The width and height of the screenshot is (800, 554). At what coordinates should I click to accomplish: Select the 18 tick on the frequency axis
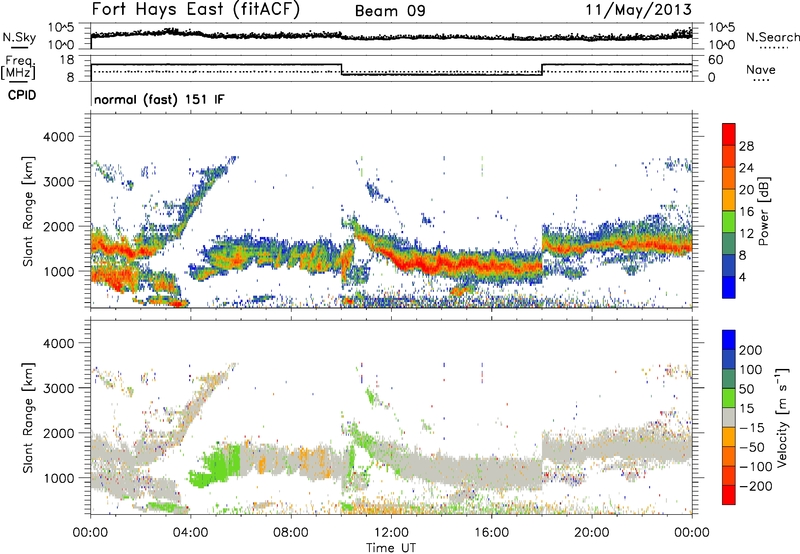66,60
